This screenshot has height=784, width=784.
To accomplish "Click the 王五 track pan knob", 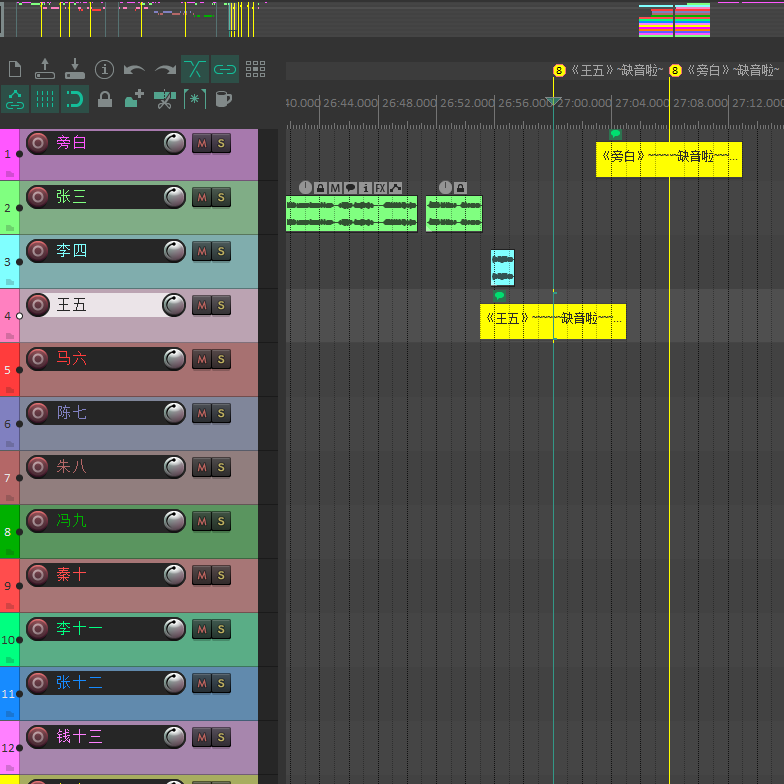I will pos(174,305).
